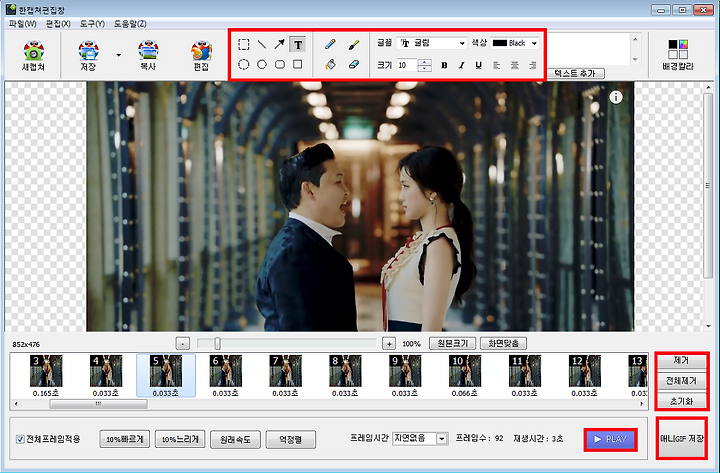
Task: Select the eraser tool
Action: (354, 64)
